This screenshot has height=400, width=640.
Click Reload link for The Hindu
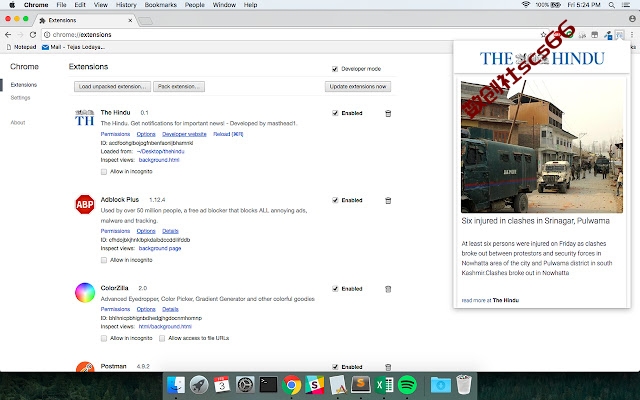click(228, 134)
